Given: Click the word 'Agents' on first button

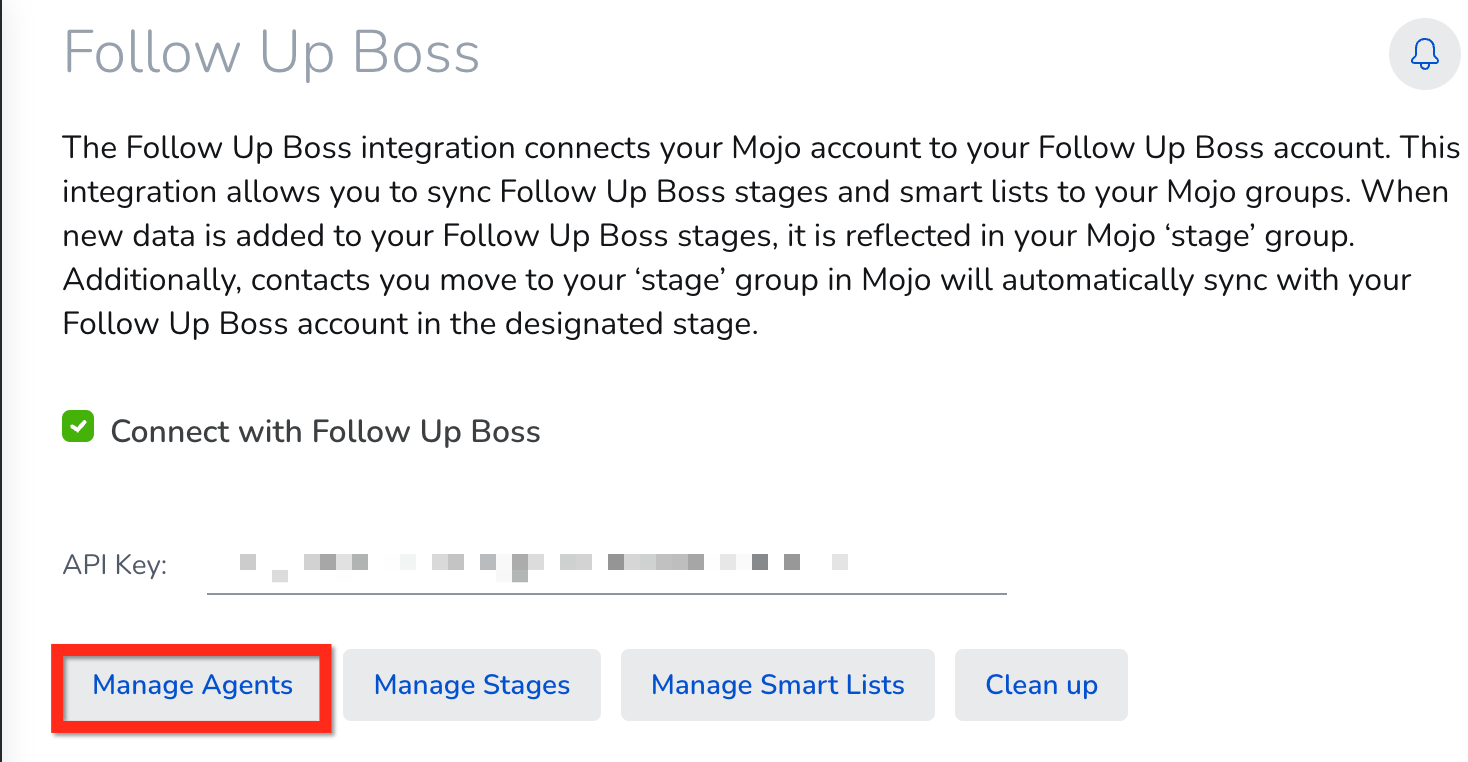Looking at the screenshot, I should pyautogui.click(x=247, y=686).
